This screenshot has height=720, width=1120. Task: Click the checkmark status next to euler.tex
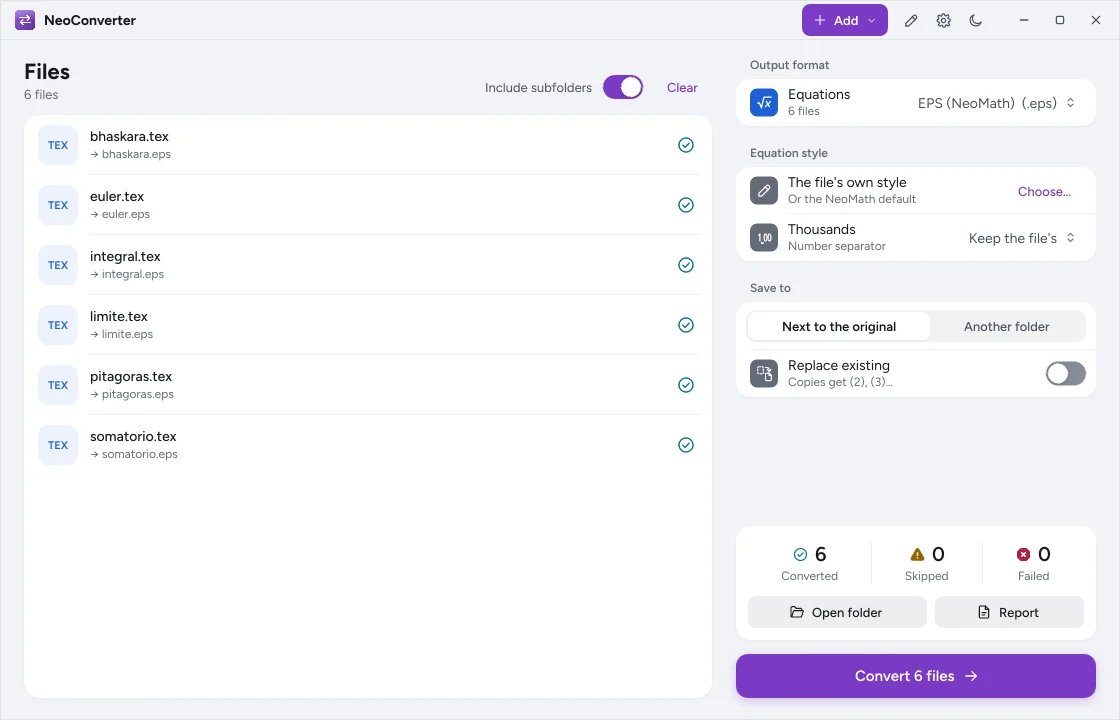686,205
